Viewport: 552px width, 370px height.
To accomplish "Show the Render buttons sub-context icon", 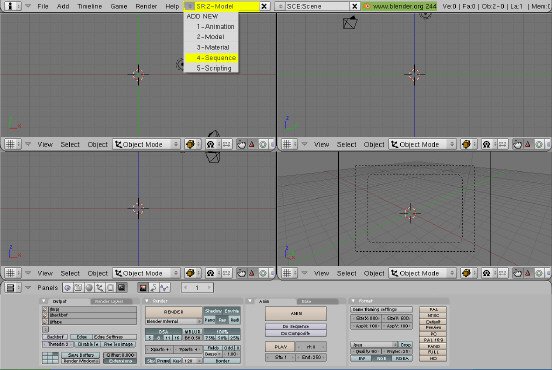I will point(143,288).
